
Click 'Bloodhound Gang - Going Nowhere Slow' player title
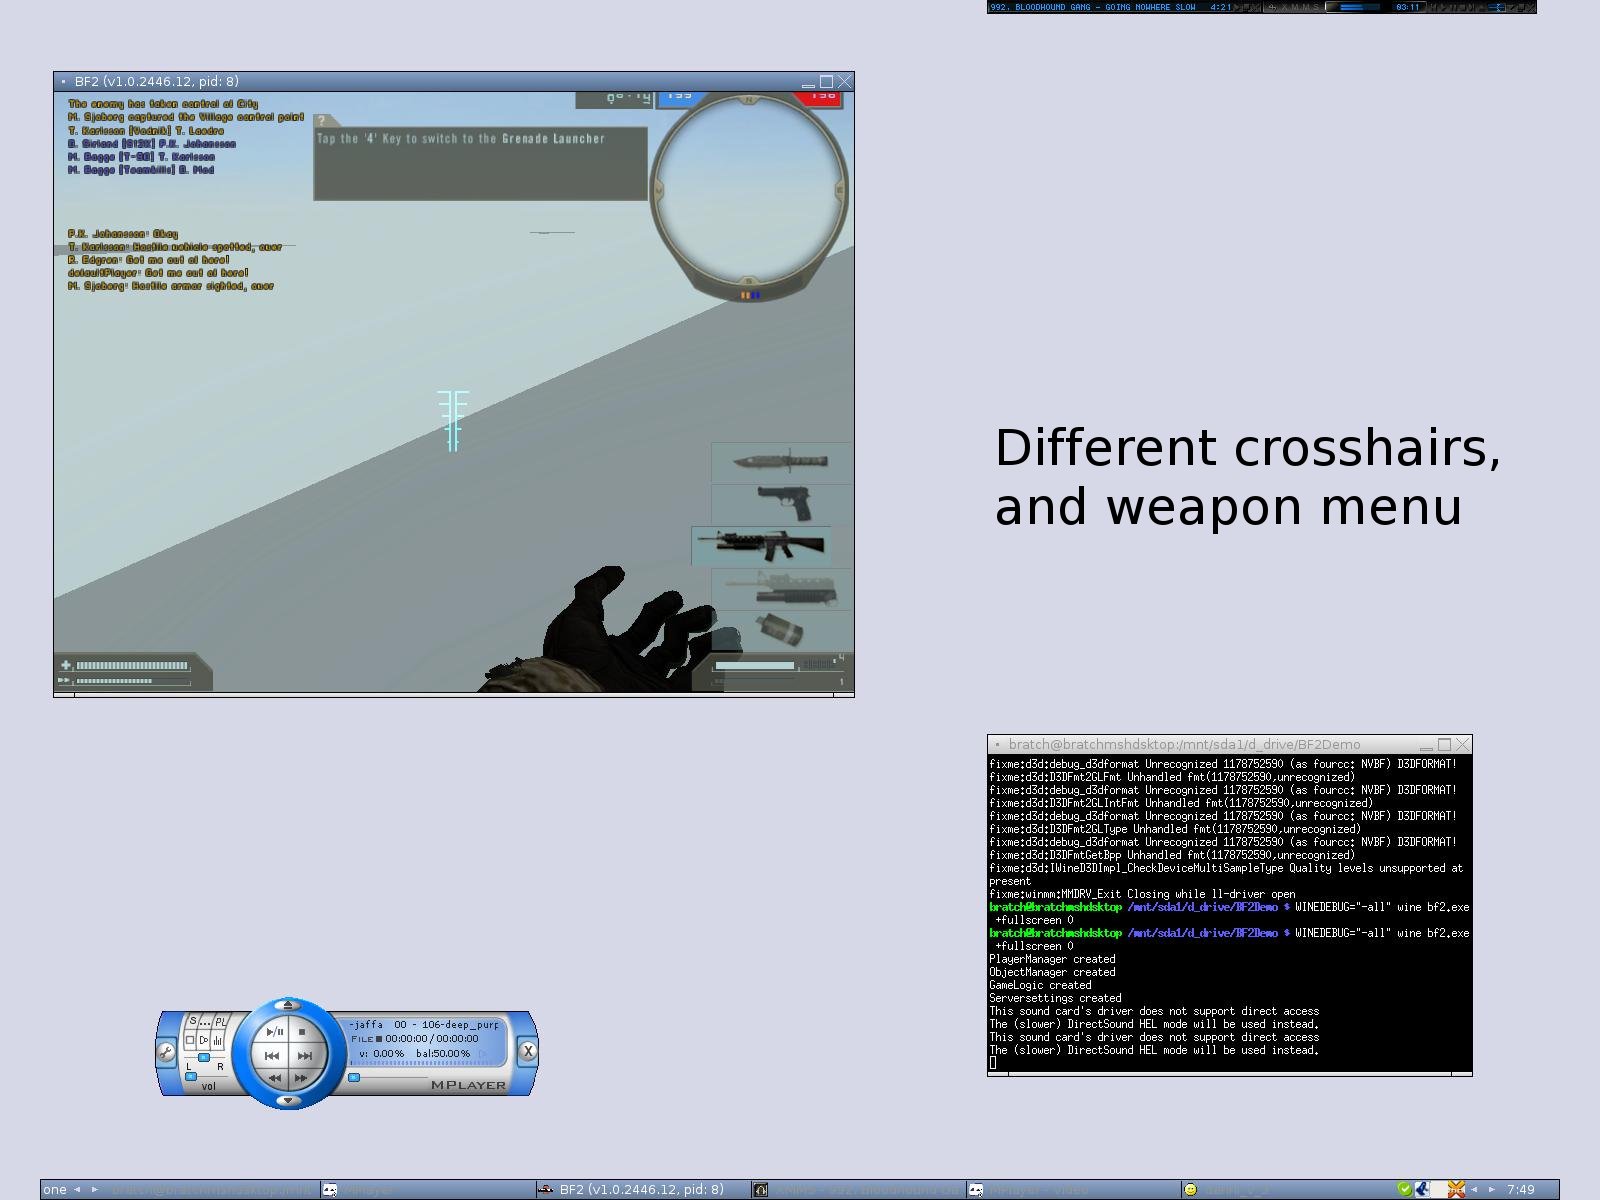tap(1092, 7)
